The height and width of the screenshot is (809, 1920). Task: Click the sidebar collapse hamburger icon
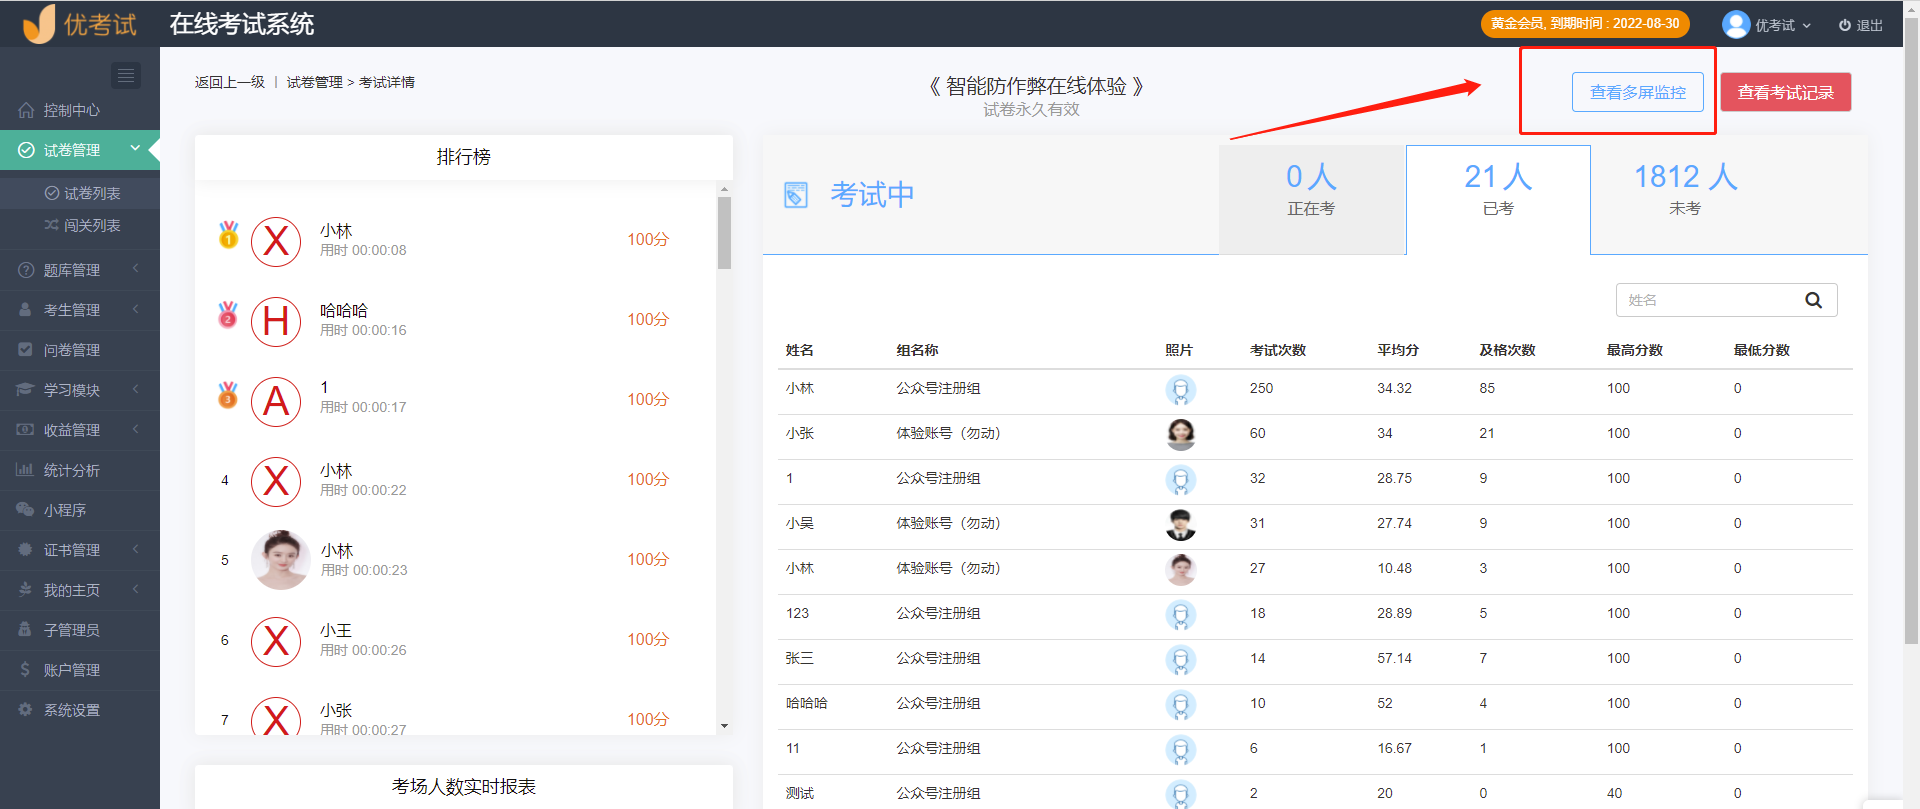coord(125,76)
